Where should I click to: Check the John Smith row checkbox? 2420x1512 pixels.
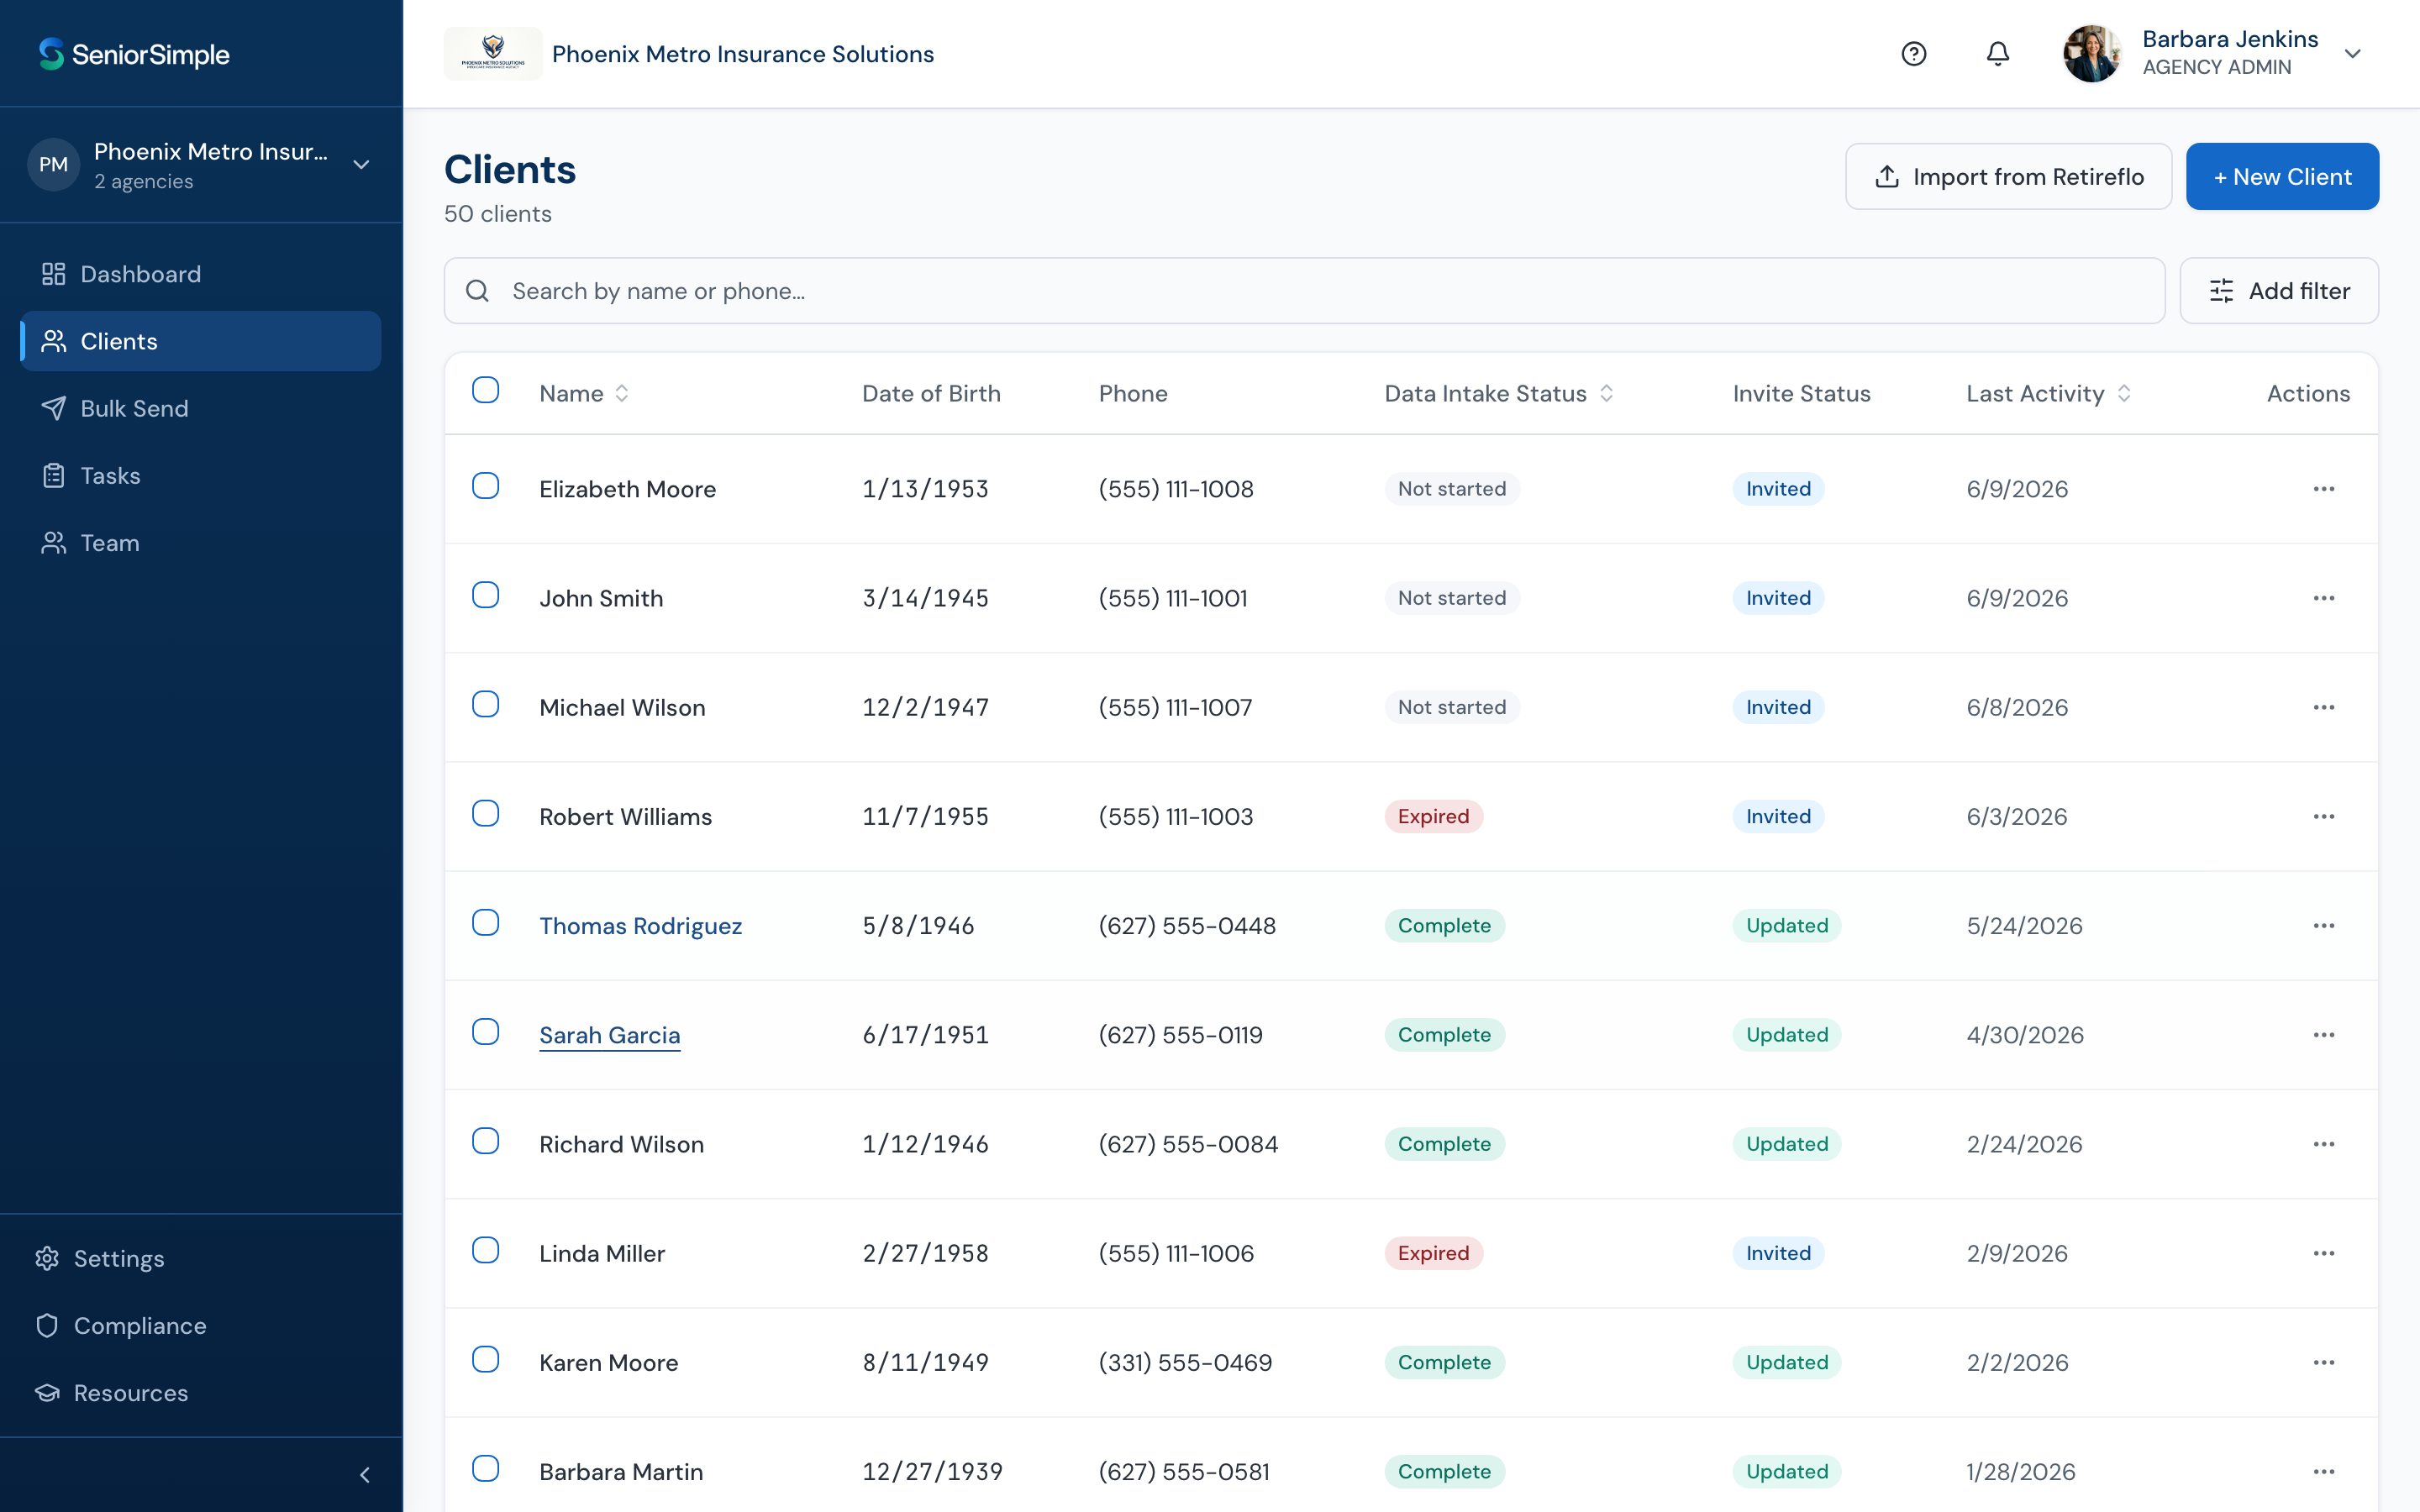(485, 595)
